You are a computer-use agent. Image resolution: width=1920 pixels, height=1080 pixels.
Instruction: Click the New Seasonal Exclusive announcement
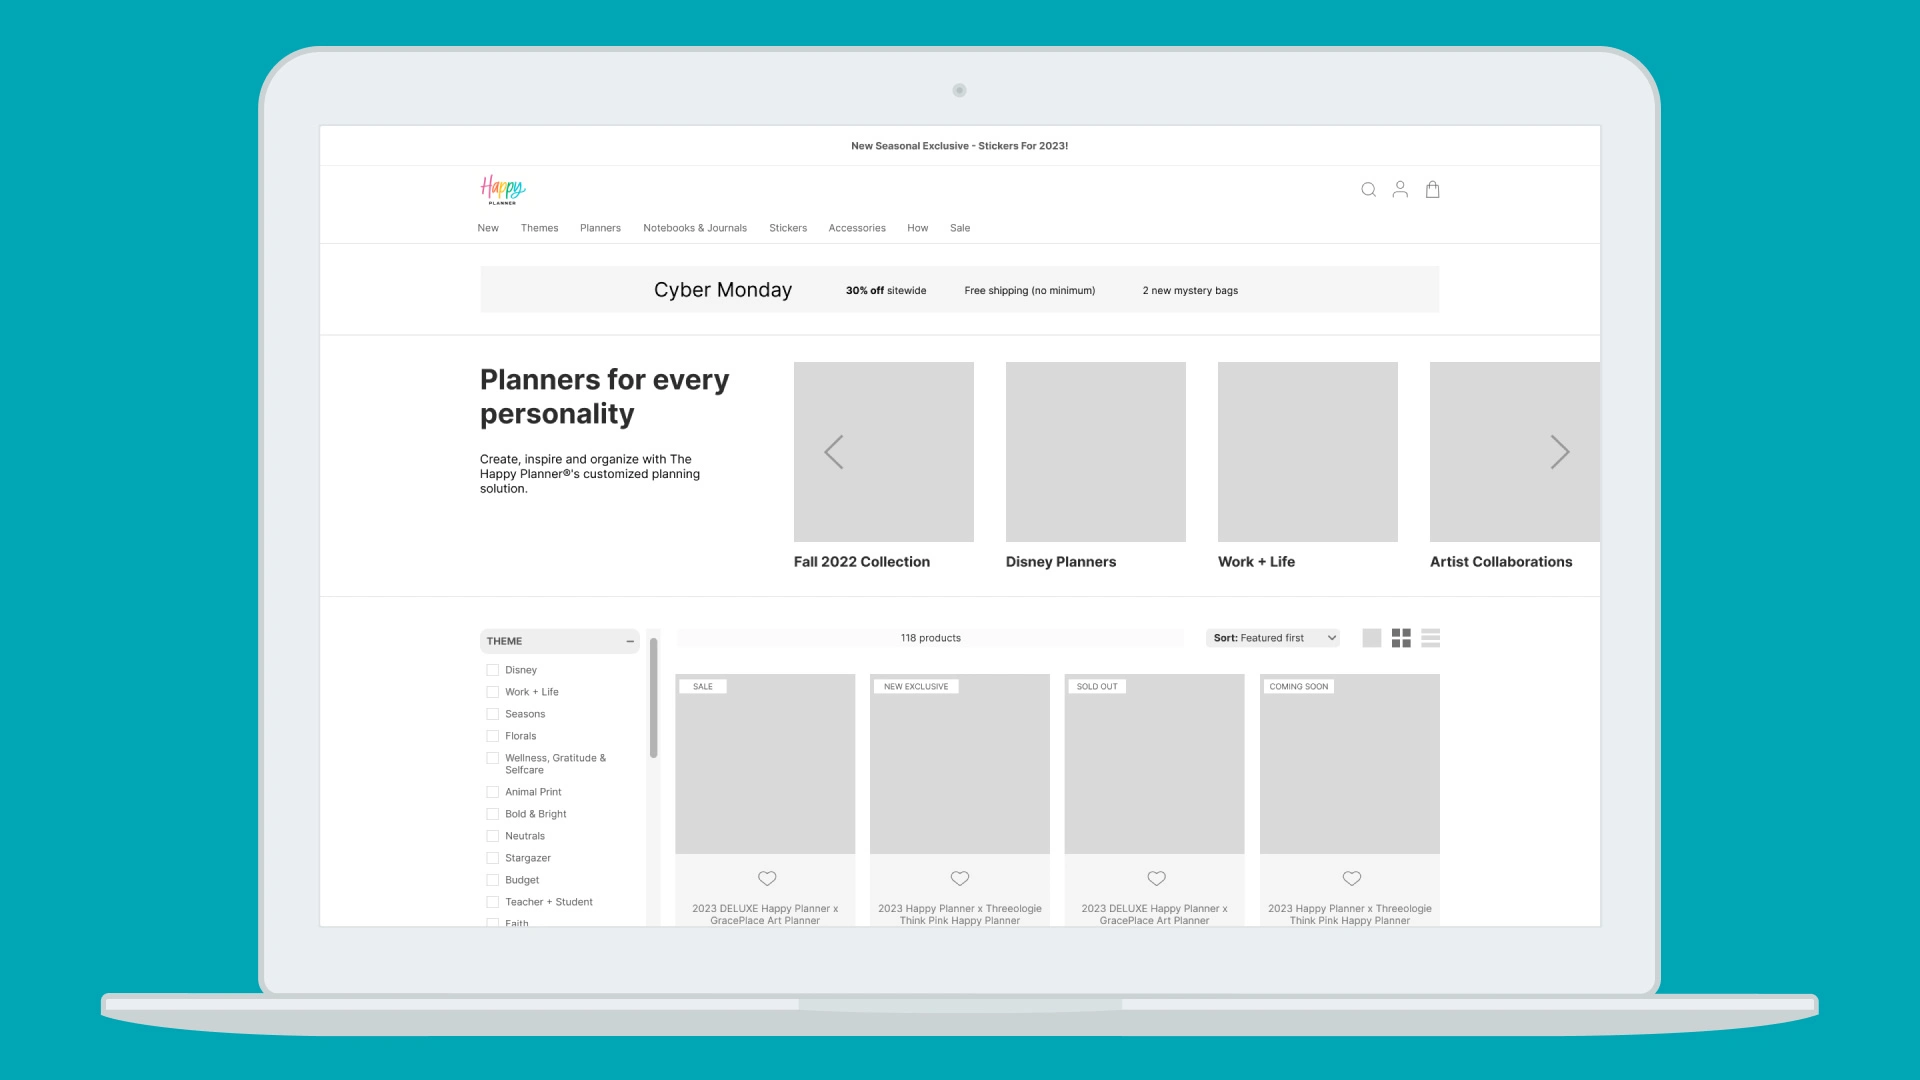(960, 146)
